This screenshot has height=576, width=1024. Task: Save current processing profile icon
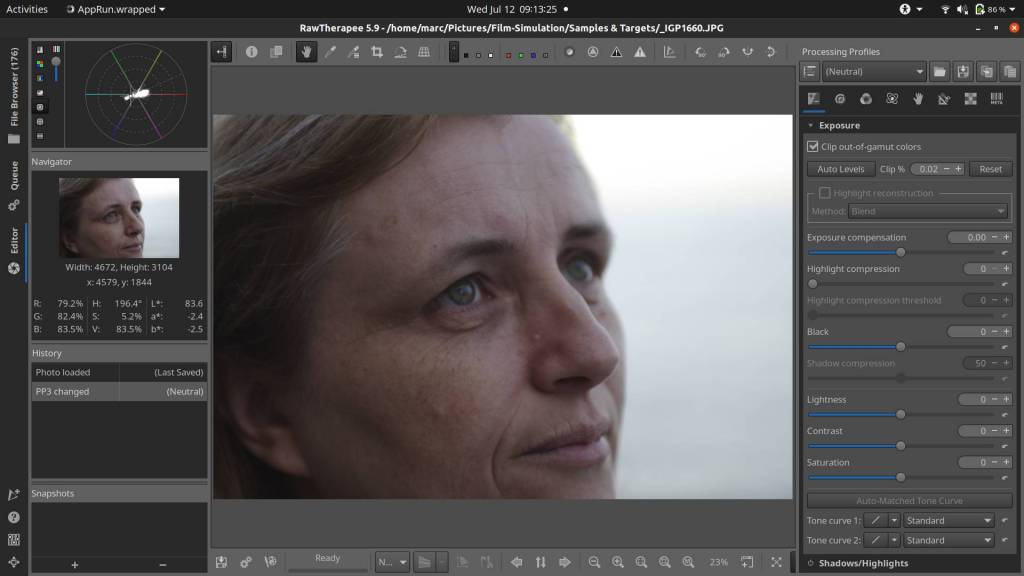(x=963, y=72)
